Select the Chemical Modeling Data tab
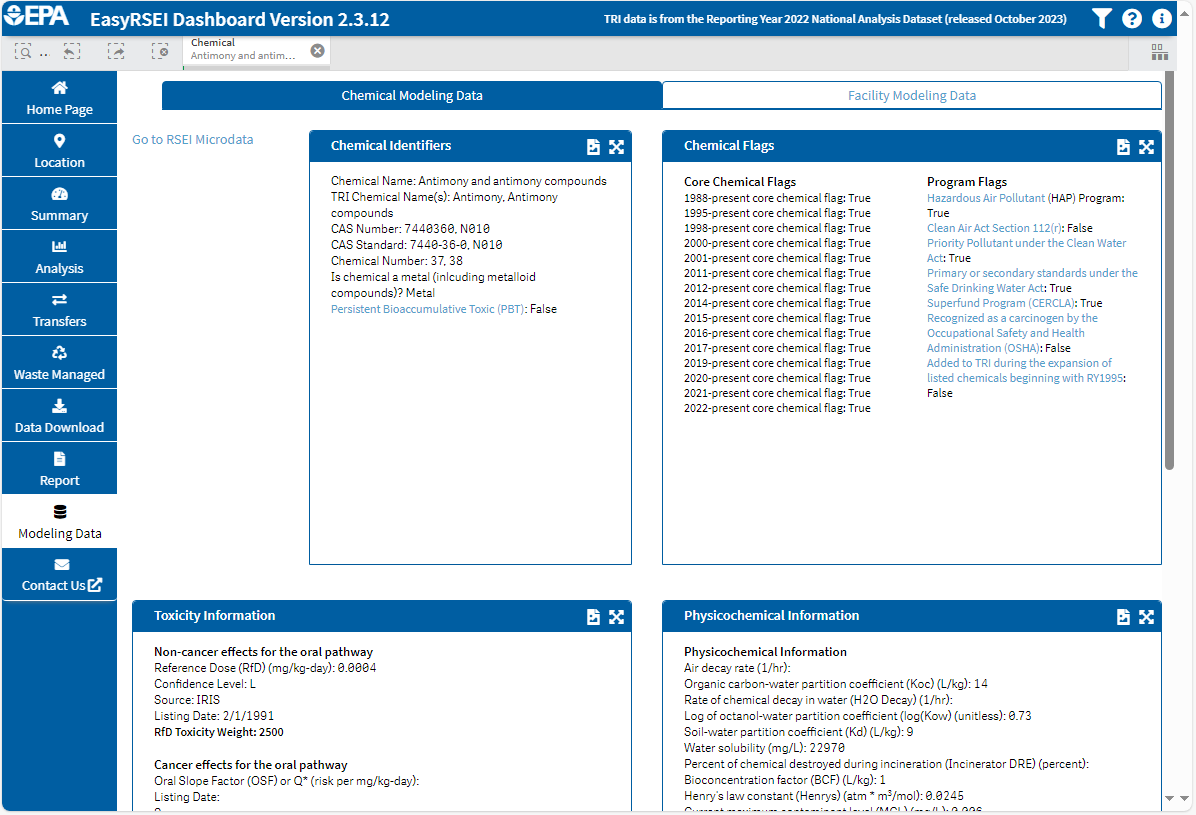The width and height of the screenshot is (1196, 815). (x=411, y=96)
